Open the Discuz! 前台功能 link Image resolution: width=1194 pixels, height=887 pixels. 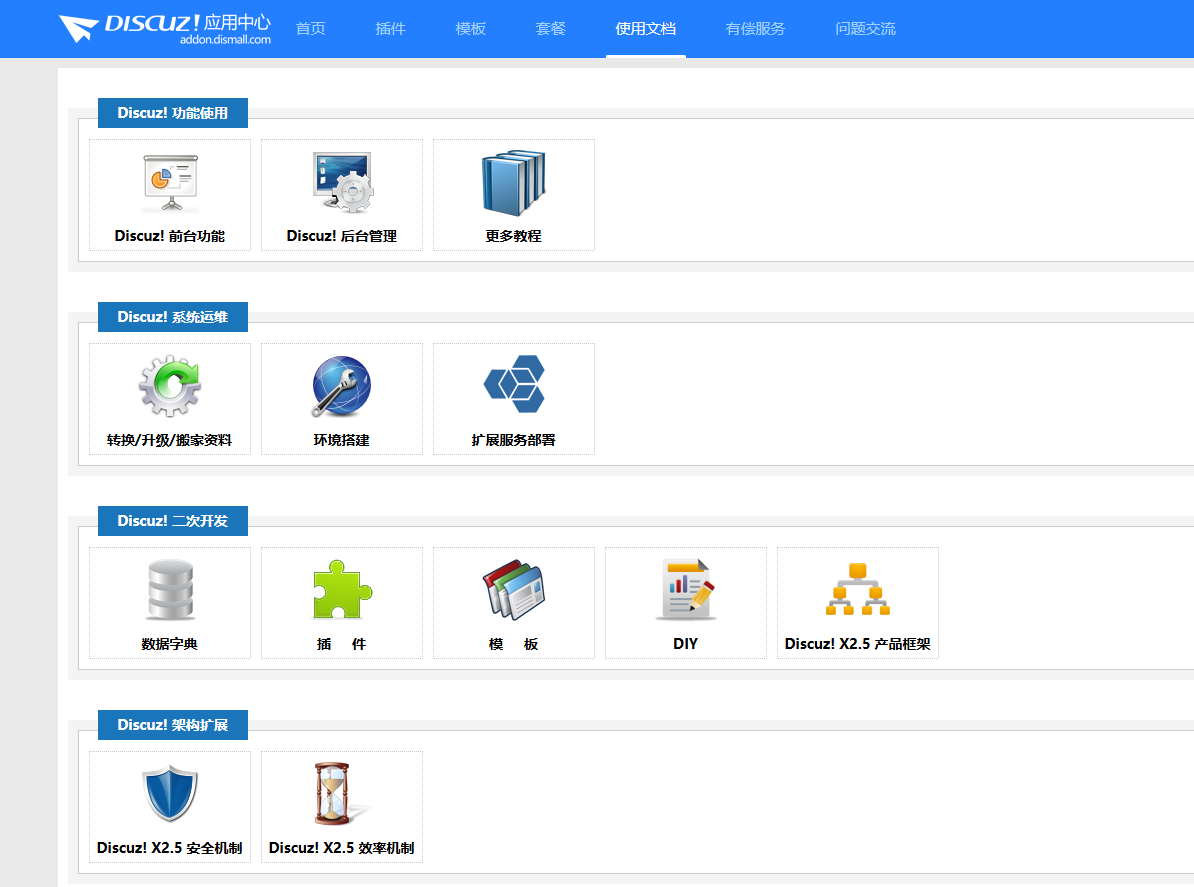(x=170, y=236)
